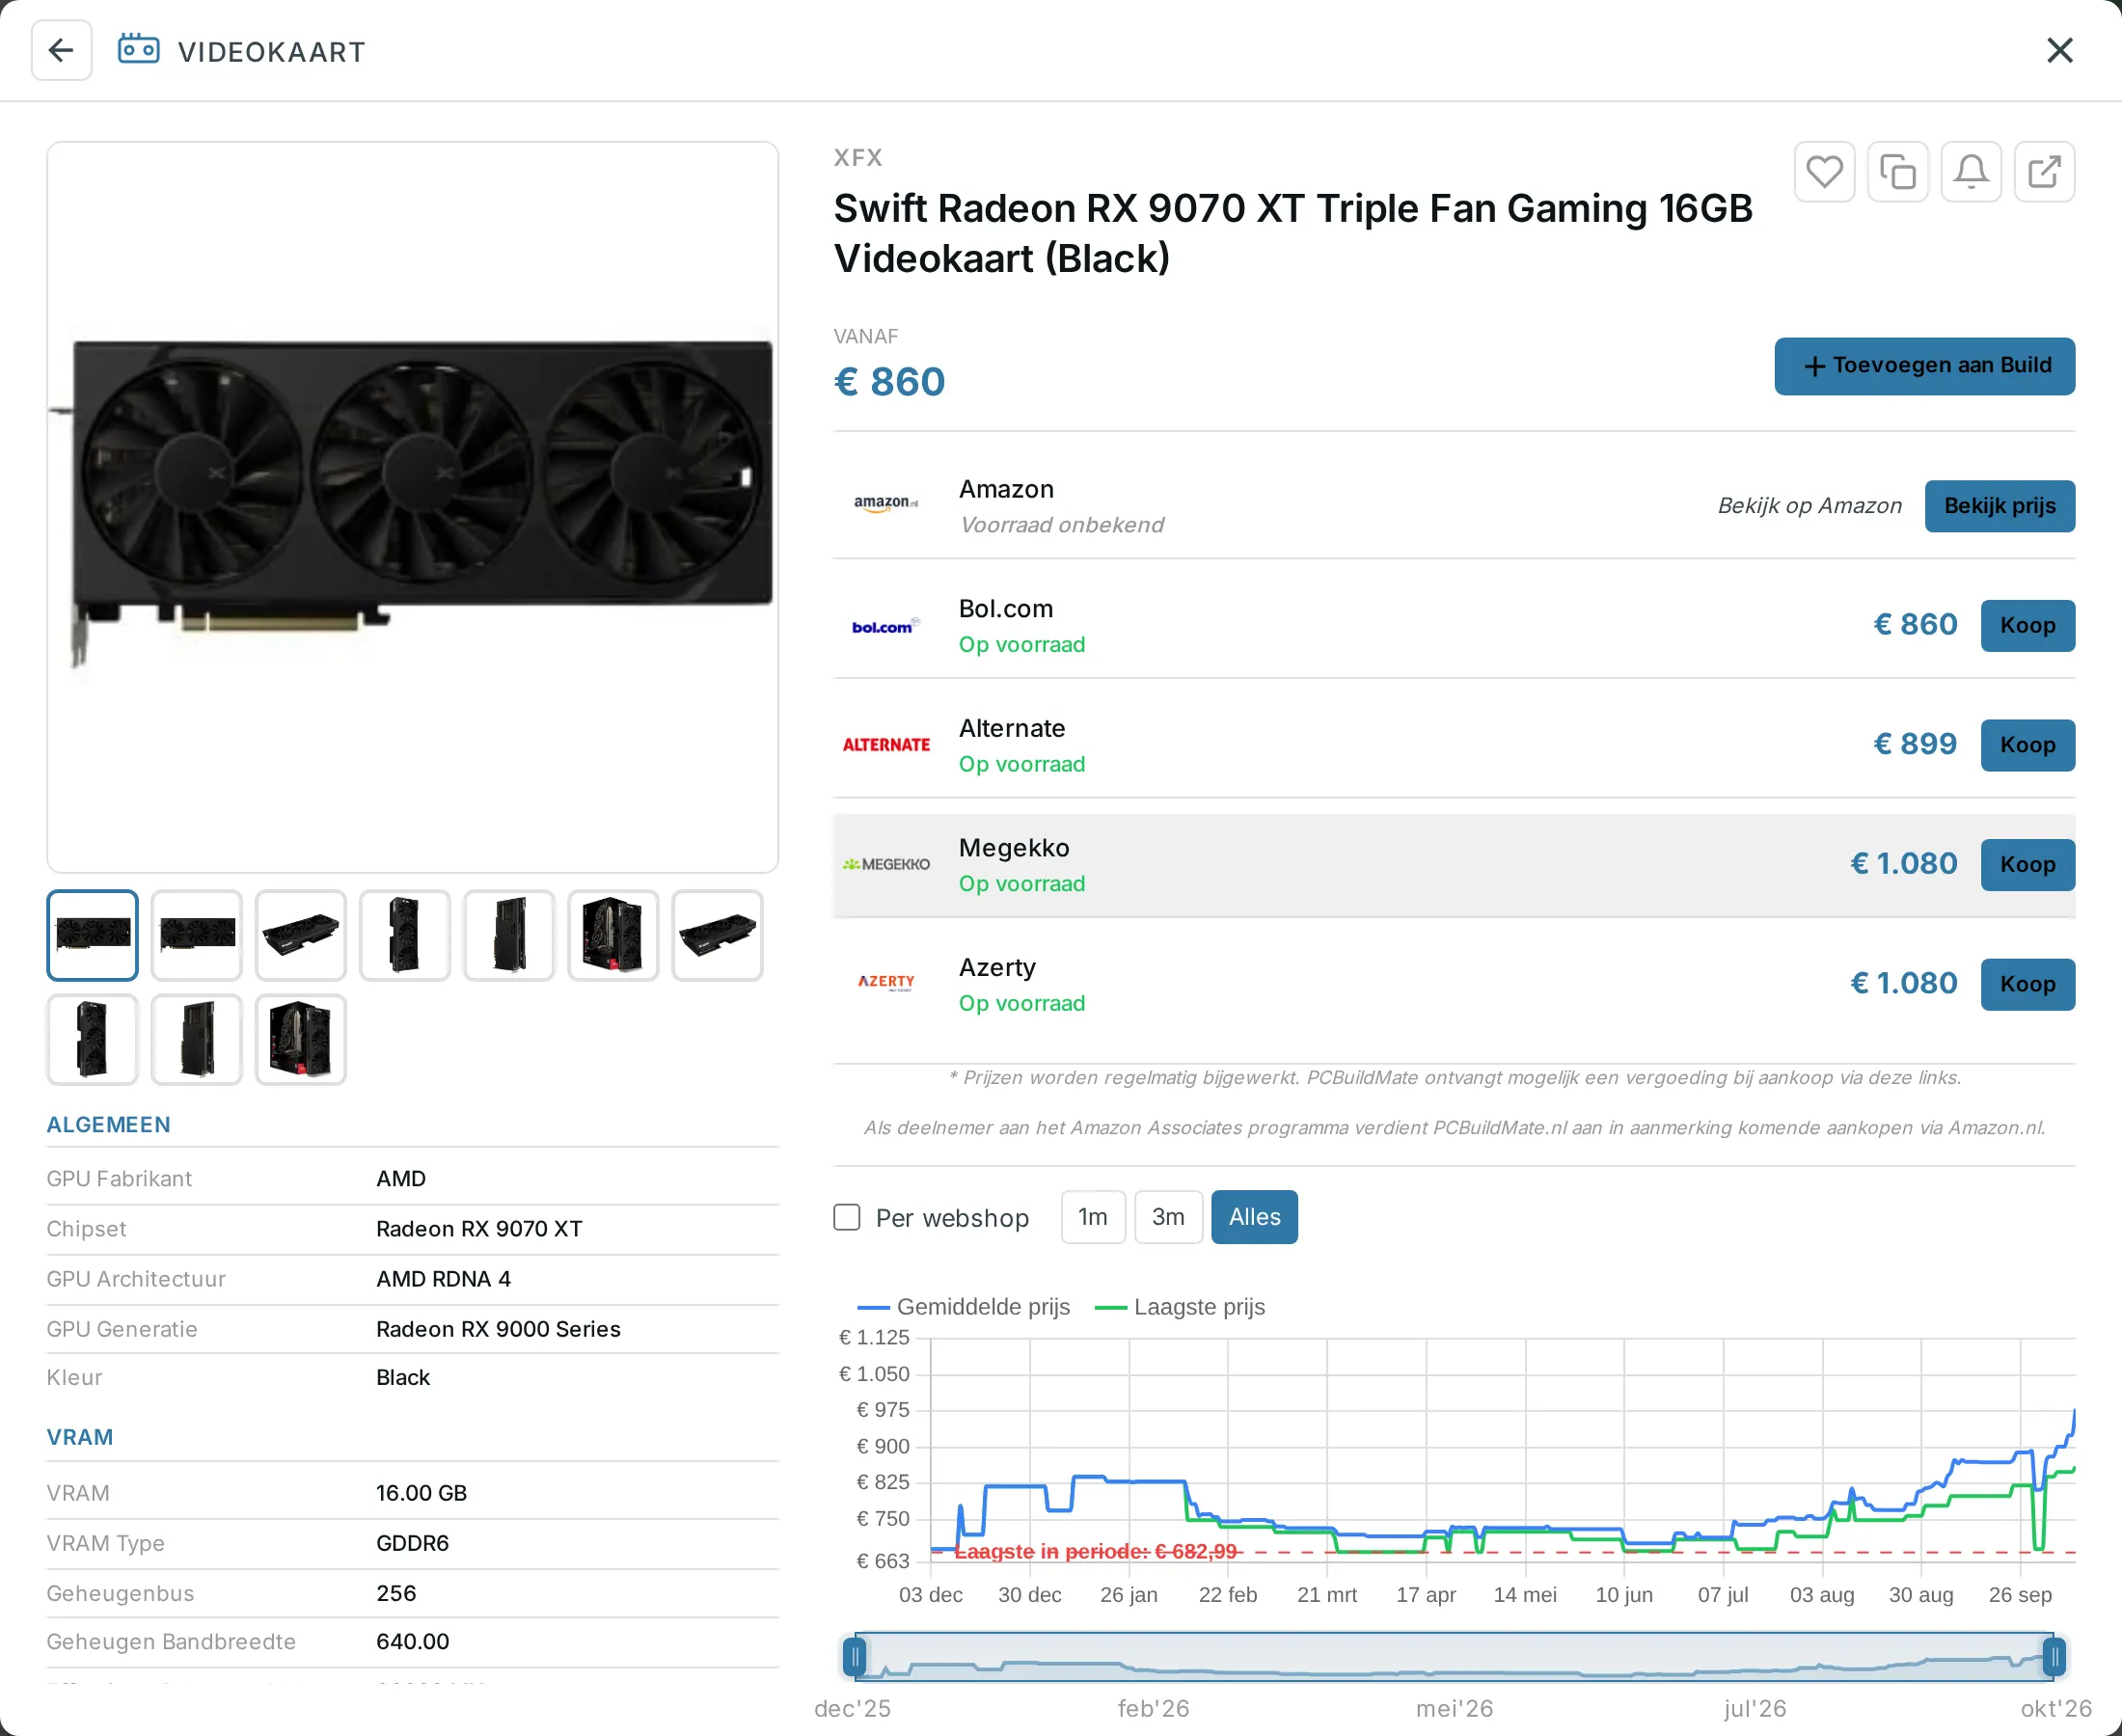Click Bekijk op Amazon text
2122x1736 pixels.
[1809, 506]
